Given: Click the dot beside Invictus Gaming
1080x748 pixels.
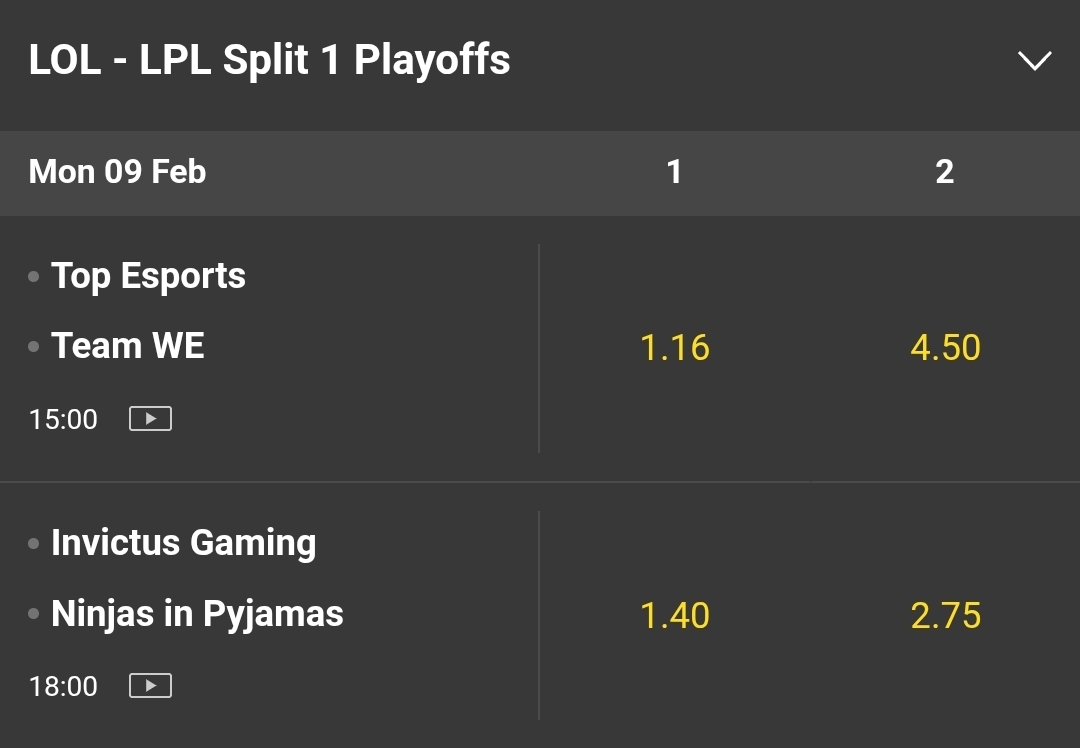Looking at the screenshot, I should coord(34,544).
